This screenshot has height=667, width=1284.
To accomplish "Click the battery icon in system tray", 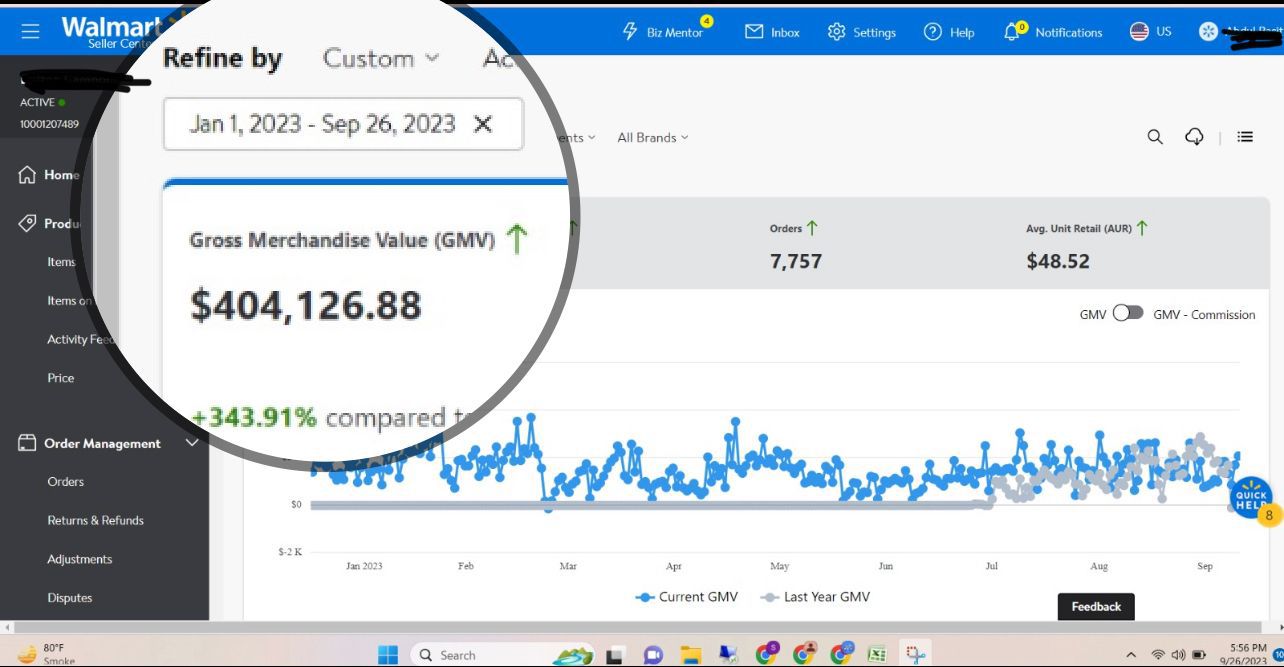I will pos(1199,655).
